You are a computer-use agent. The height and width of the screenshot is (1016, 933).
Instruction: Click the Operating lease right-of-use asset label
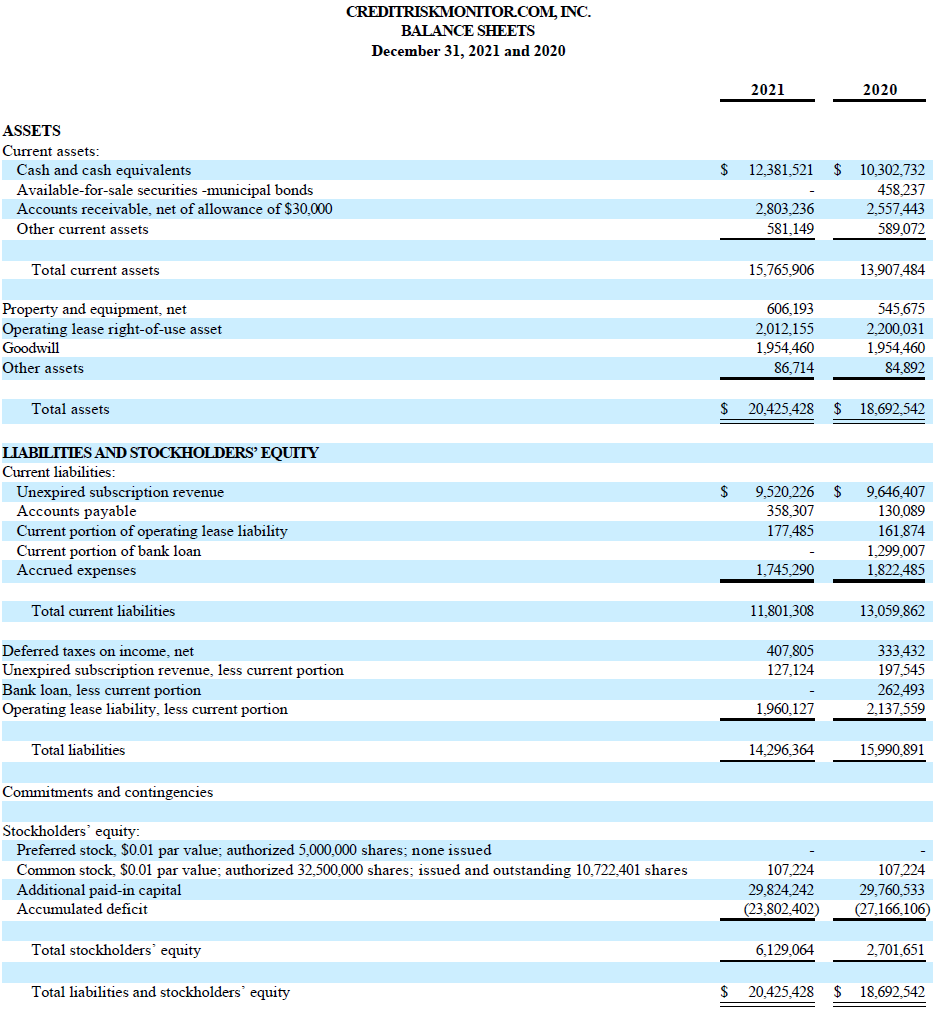point(112,329)
